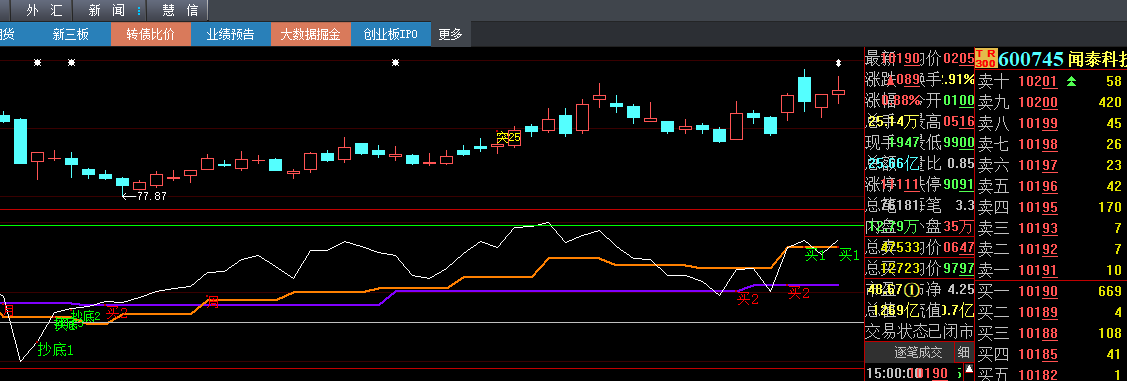Switch to the 业绩预告 tab
The height and width of the screenshot is (381, 1127).
(230, 34)
